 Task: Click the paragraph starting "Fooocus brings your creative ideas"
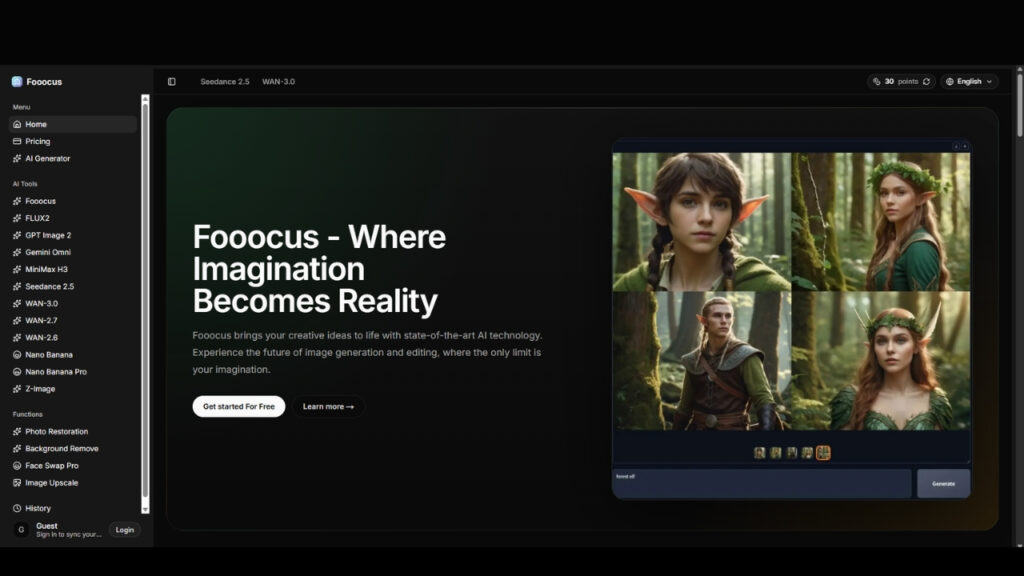pos(367,352)
